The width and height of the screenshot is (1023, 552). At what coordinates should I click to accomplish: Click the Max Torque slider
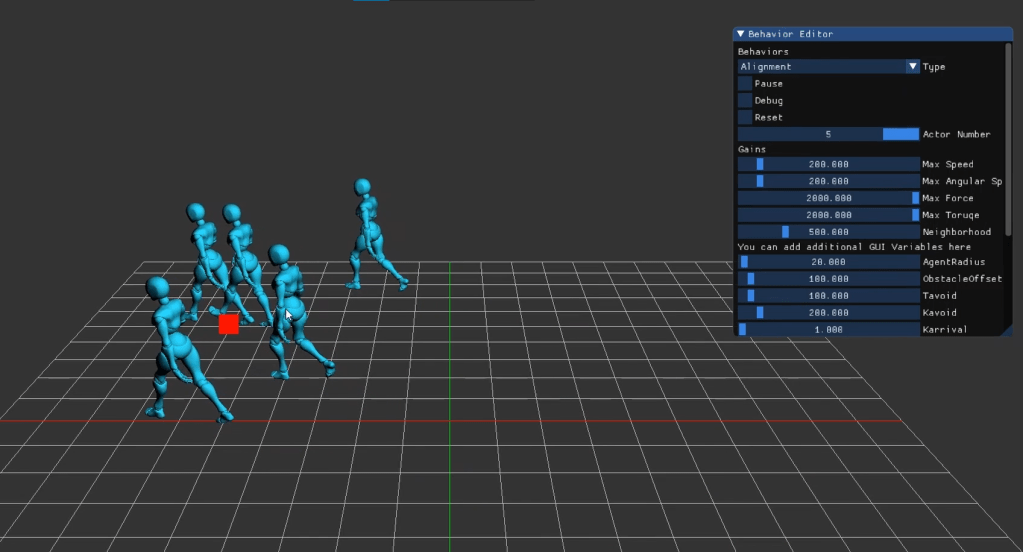(x=828, y=215)
